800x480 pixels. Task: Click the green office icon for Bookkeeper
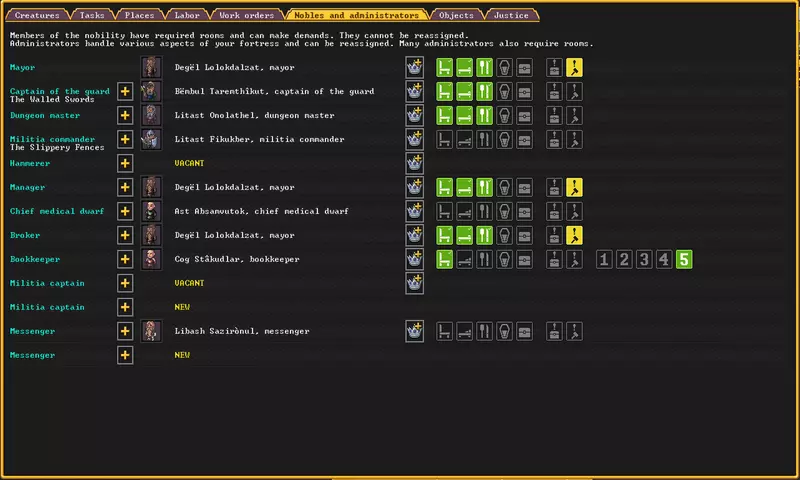point(444,259)
